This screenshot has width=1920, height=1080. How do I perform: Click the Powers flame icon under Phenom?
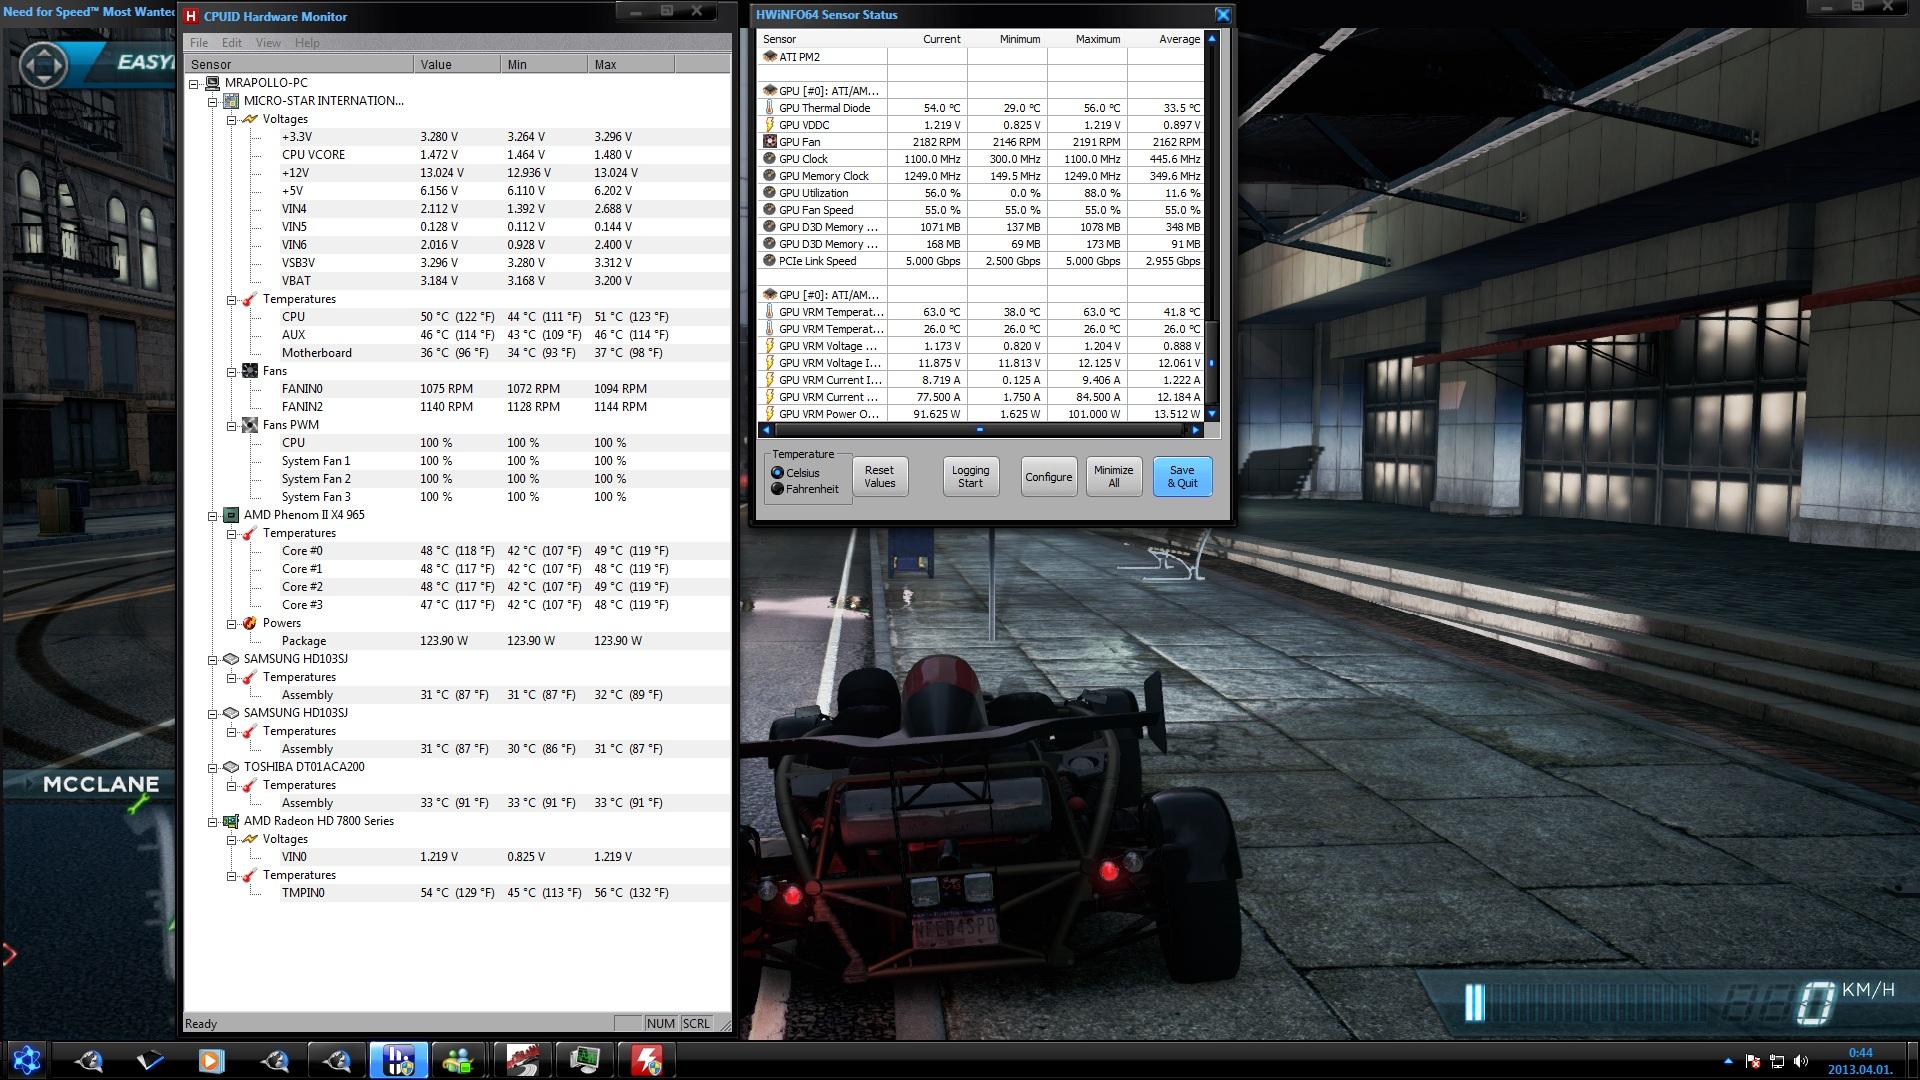tap(250, 623)
